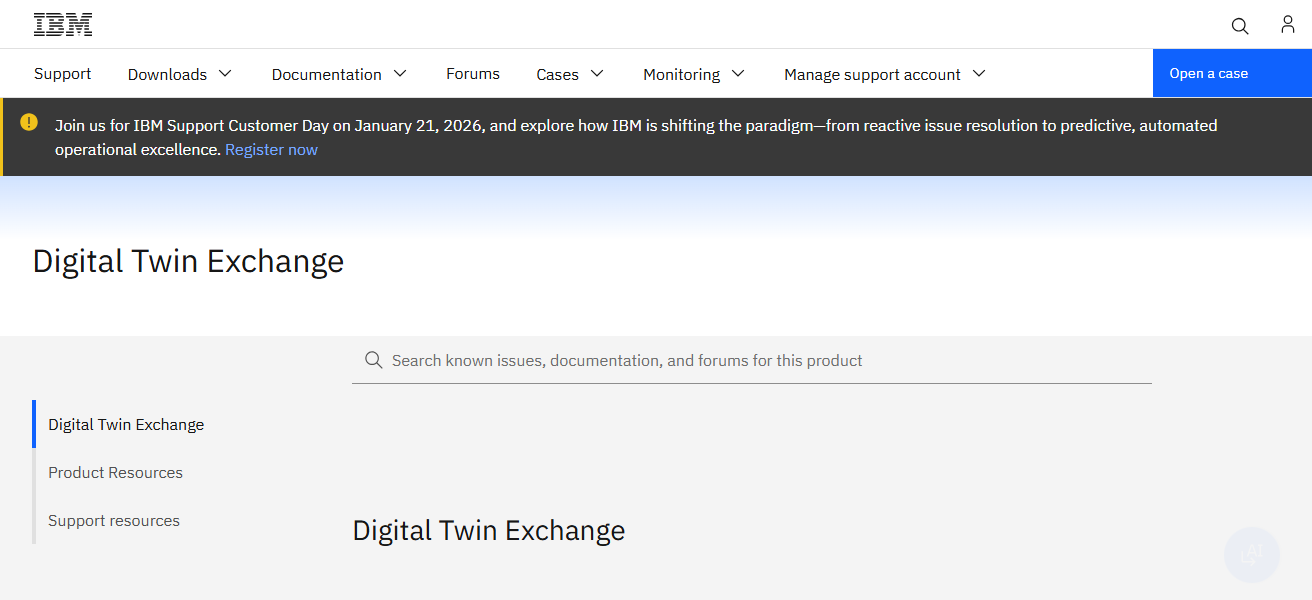This screenshot has width=1312, height=600.
Task: Select the Support menu item
Action: (x=62, y=73)
